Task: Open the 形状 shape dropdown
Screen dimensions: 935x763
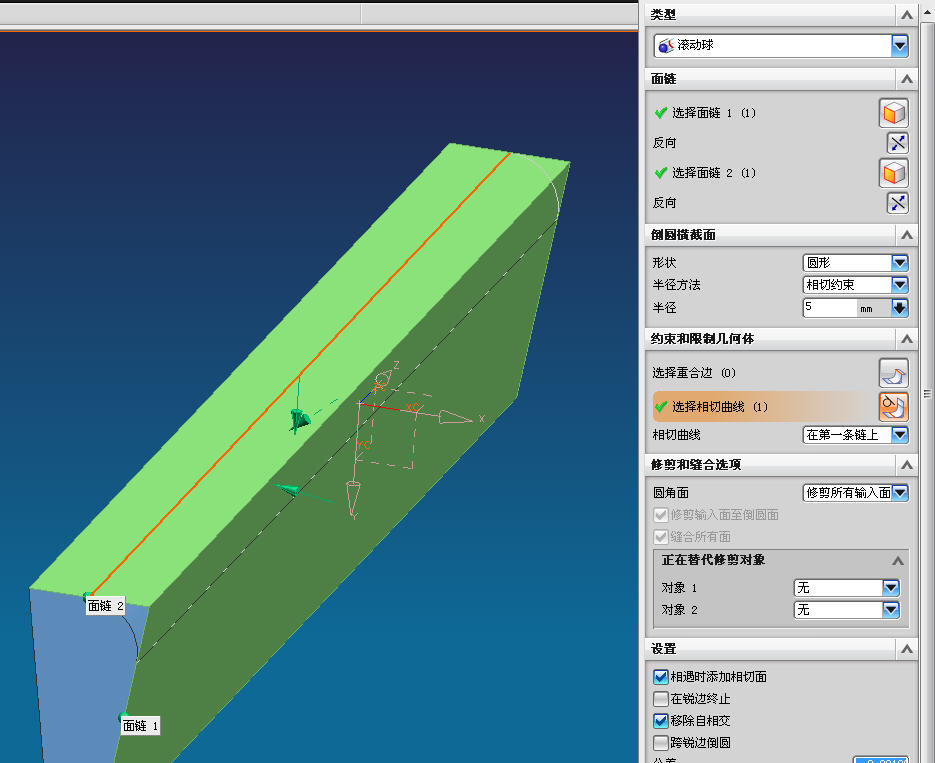Action: 900,262
